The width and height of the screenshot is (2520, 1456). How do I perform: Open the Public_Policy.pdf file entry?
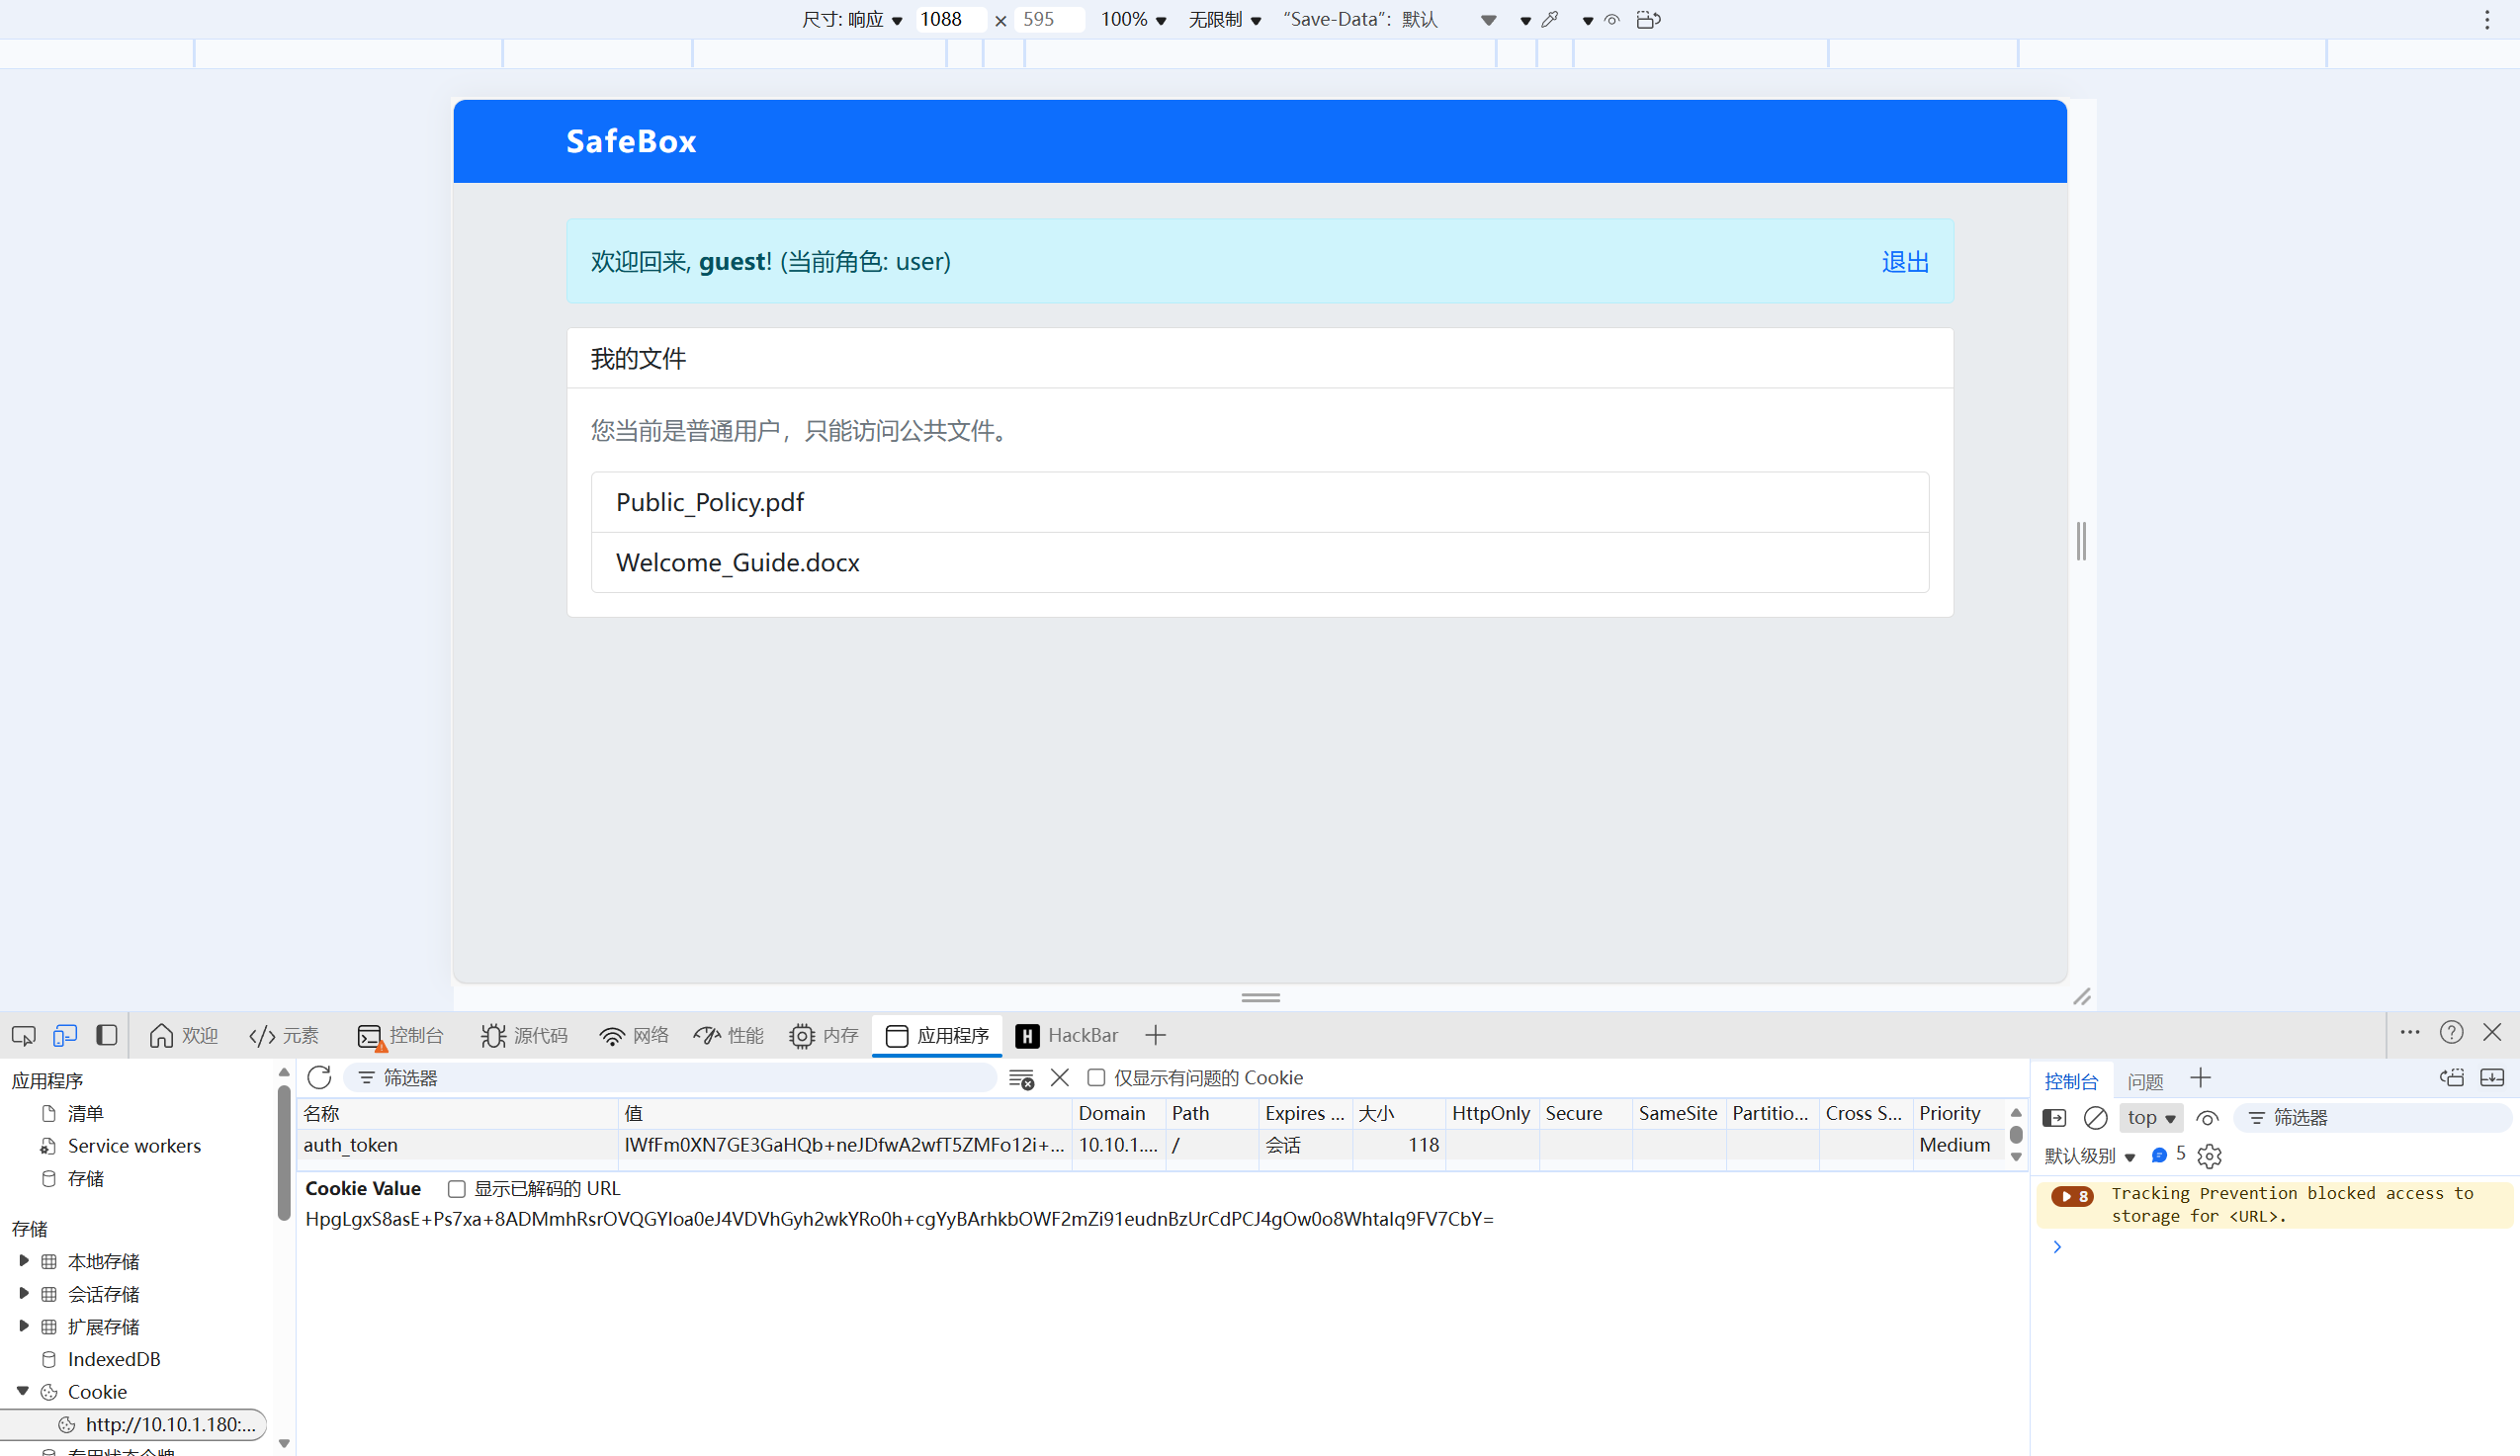710,502
